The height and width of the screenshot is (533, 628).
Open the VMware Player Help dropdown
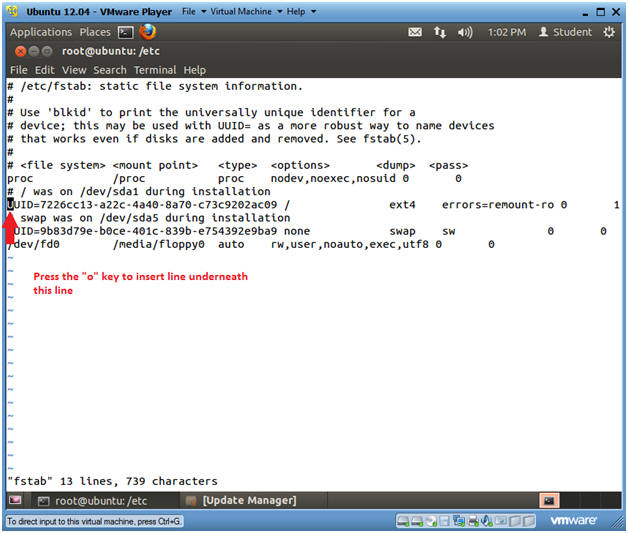(x=301, y=12)
